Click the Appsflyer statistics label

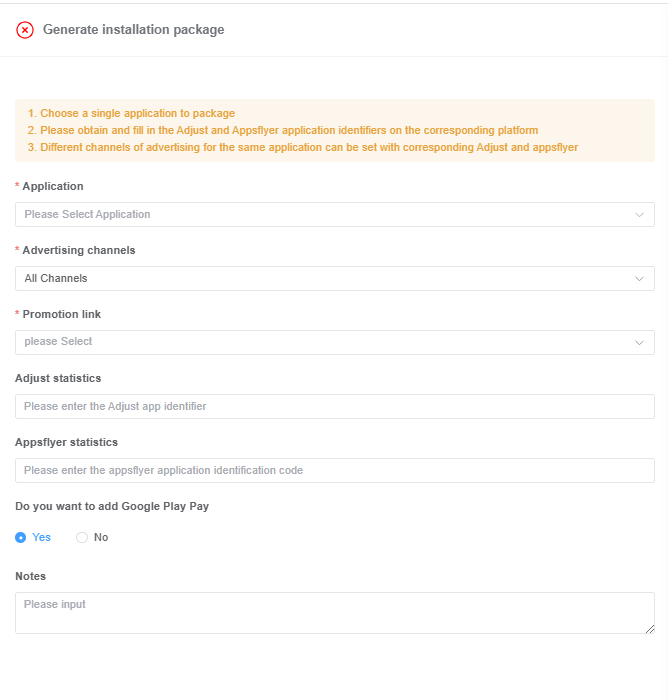(66, 442)
